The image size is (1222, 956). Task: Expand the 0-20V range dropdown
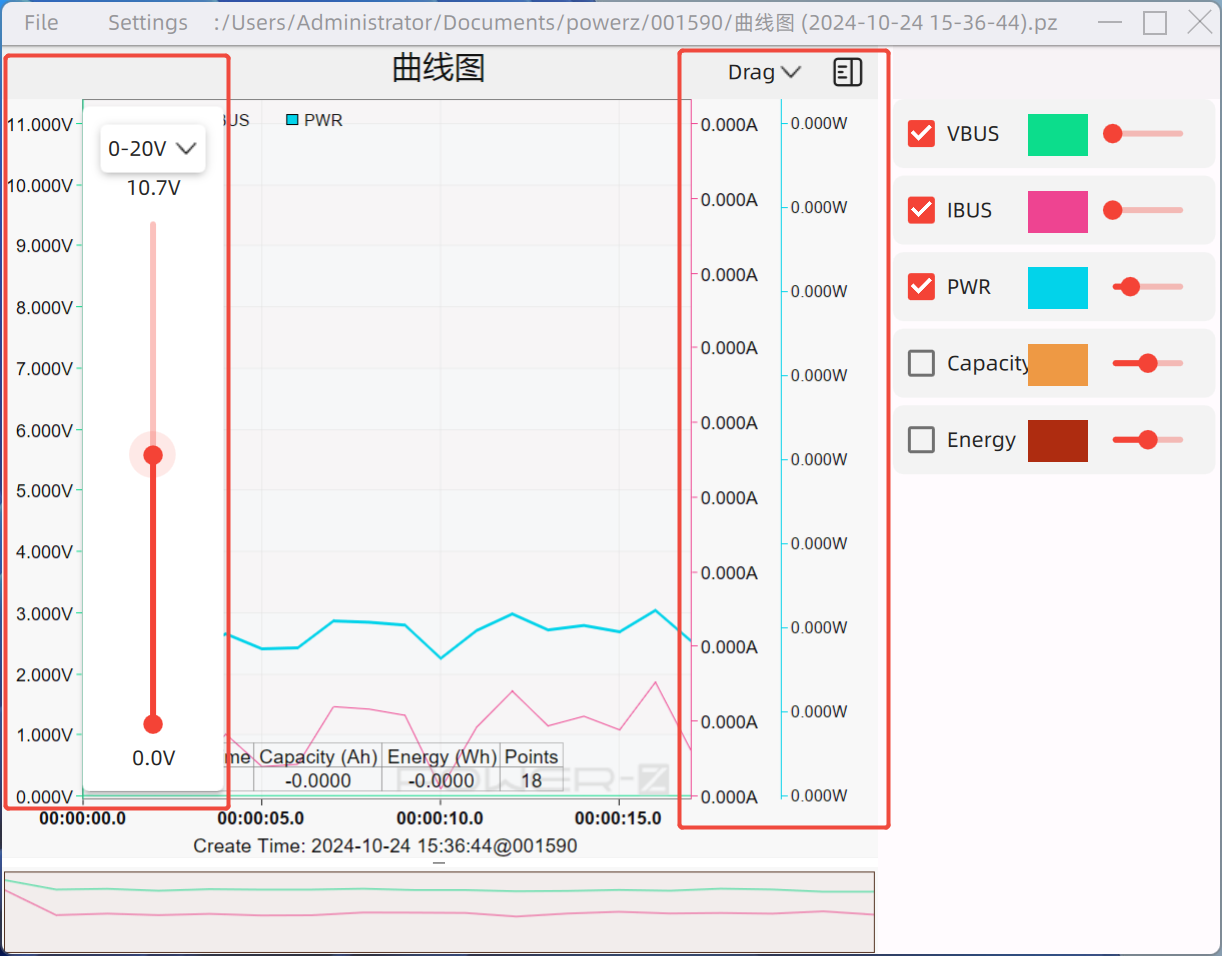click(x=153, y=149)
